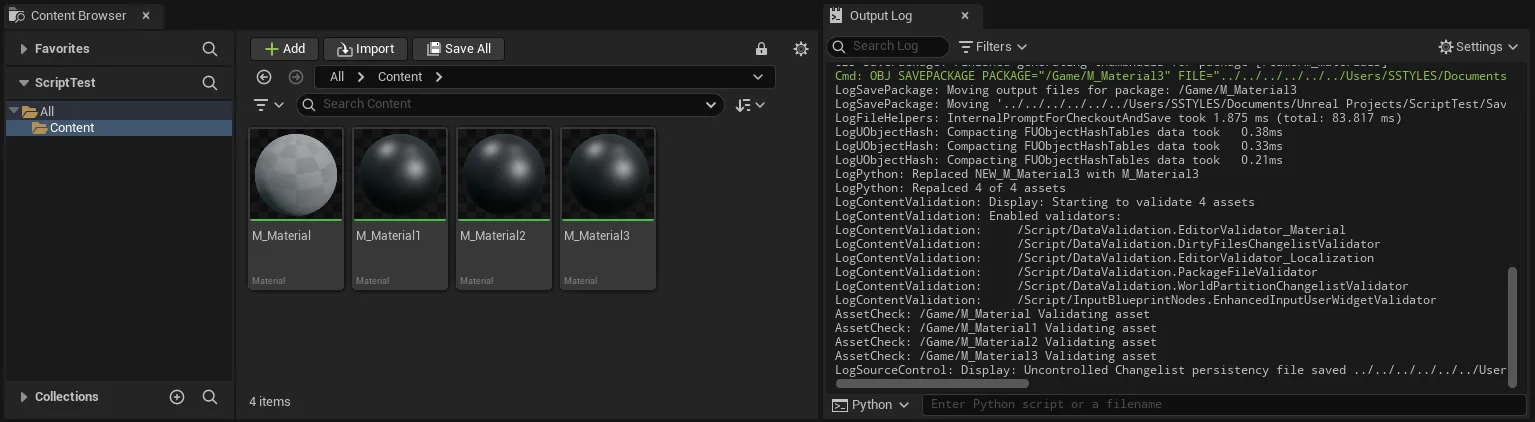Expand the arrow after Content breadcrumb
Image resolution: width=1535 pixels, height=422 pixels.
439,77
